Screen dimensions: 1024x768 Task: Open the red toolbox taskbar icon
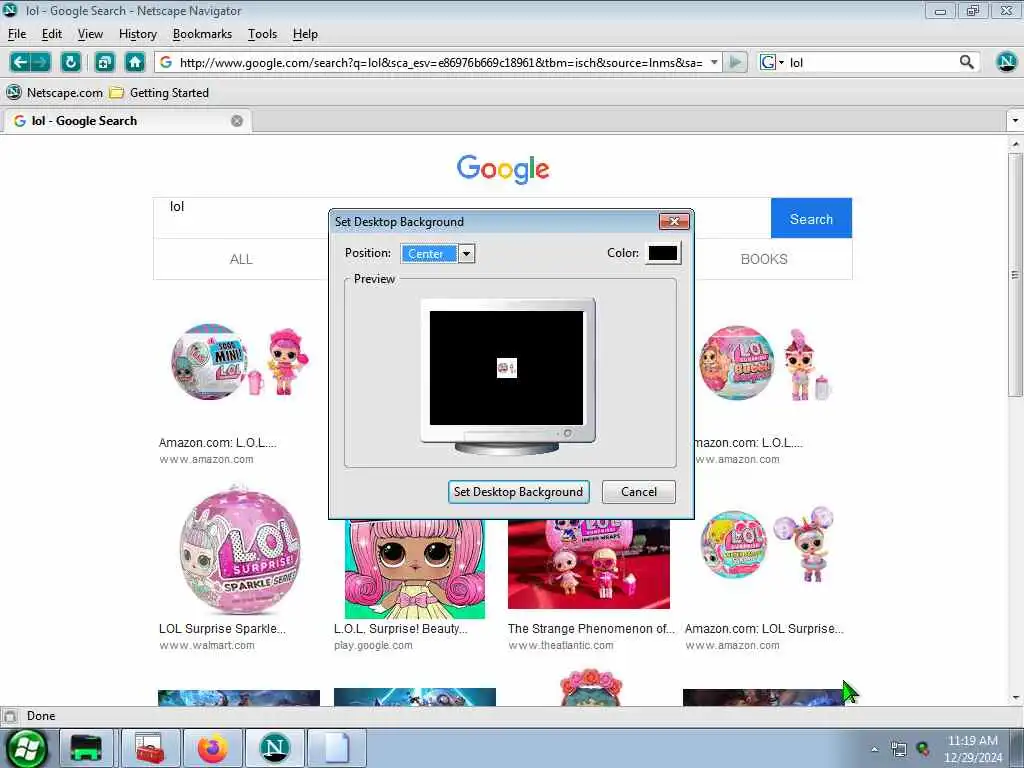pyautogui.click(x=150, y=748)
